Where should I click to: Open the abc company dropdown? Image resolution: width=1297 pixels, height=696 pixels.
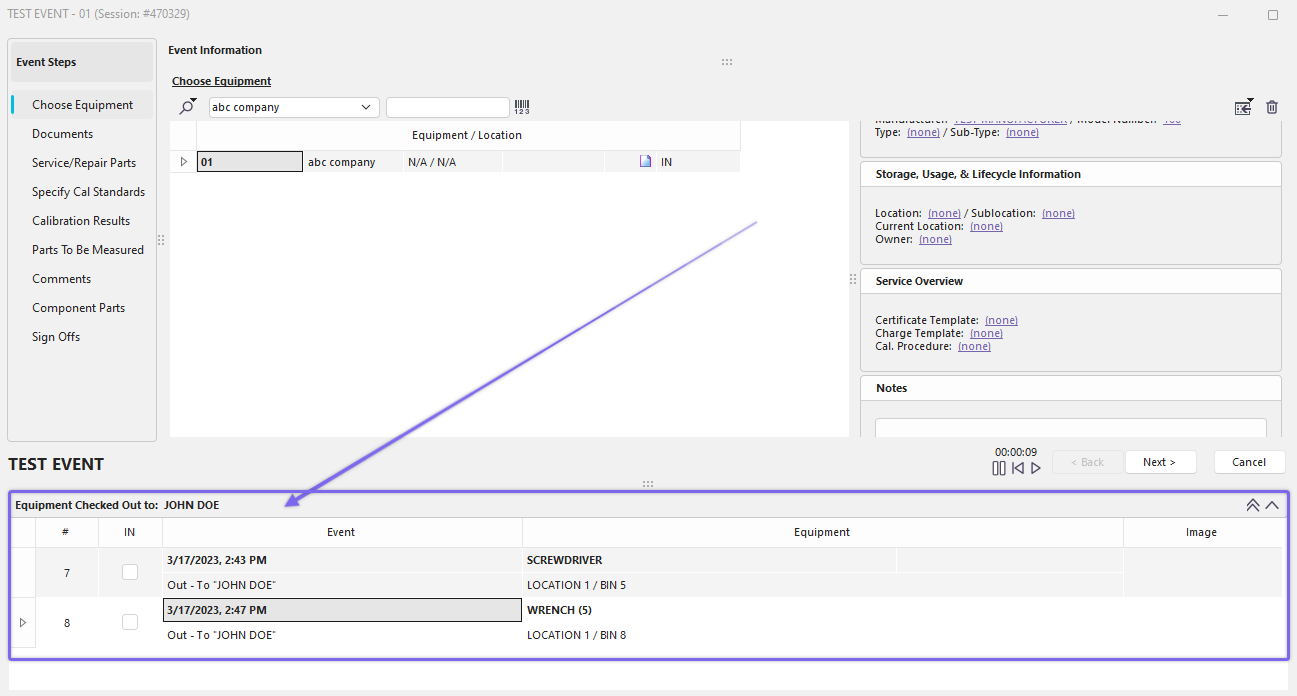[x=365, y=108]
